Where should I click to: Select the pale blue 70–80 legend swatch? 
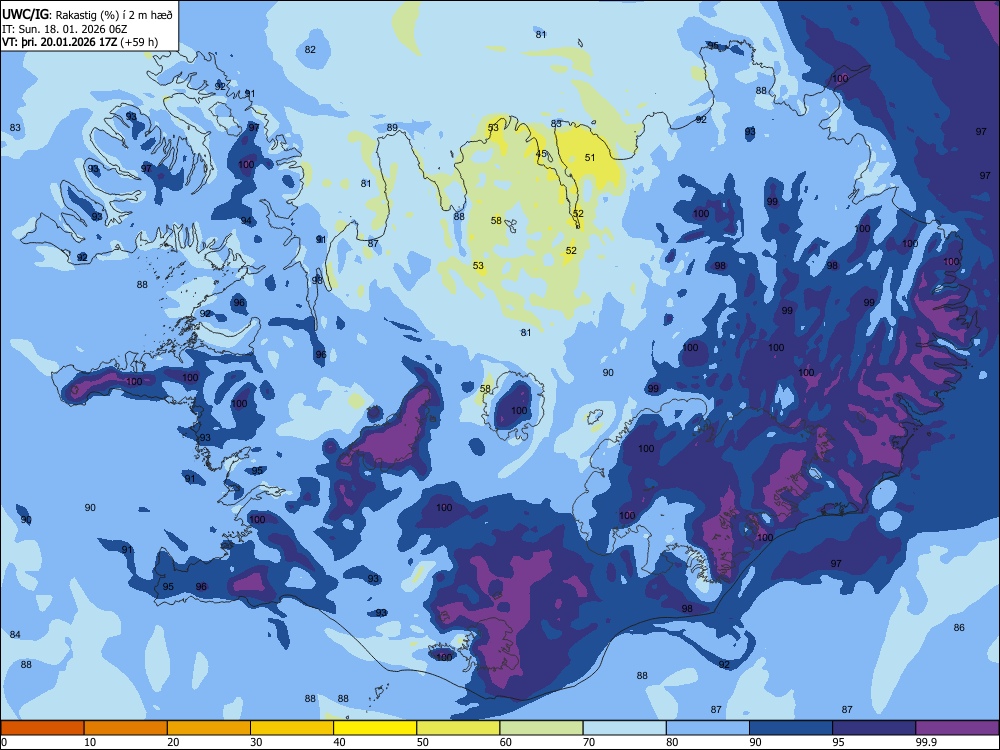624,728
